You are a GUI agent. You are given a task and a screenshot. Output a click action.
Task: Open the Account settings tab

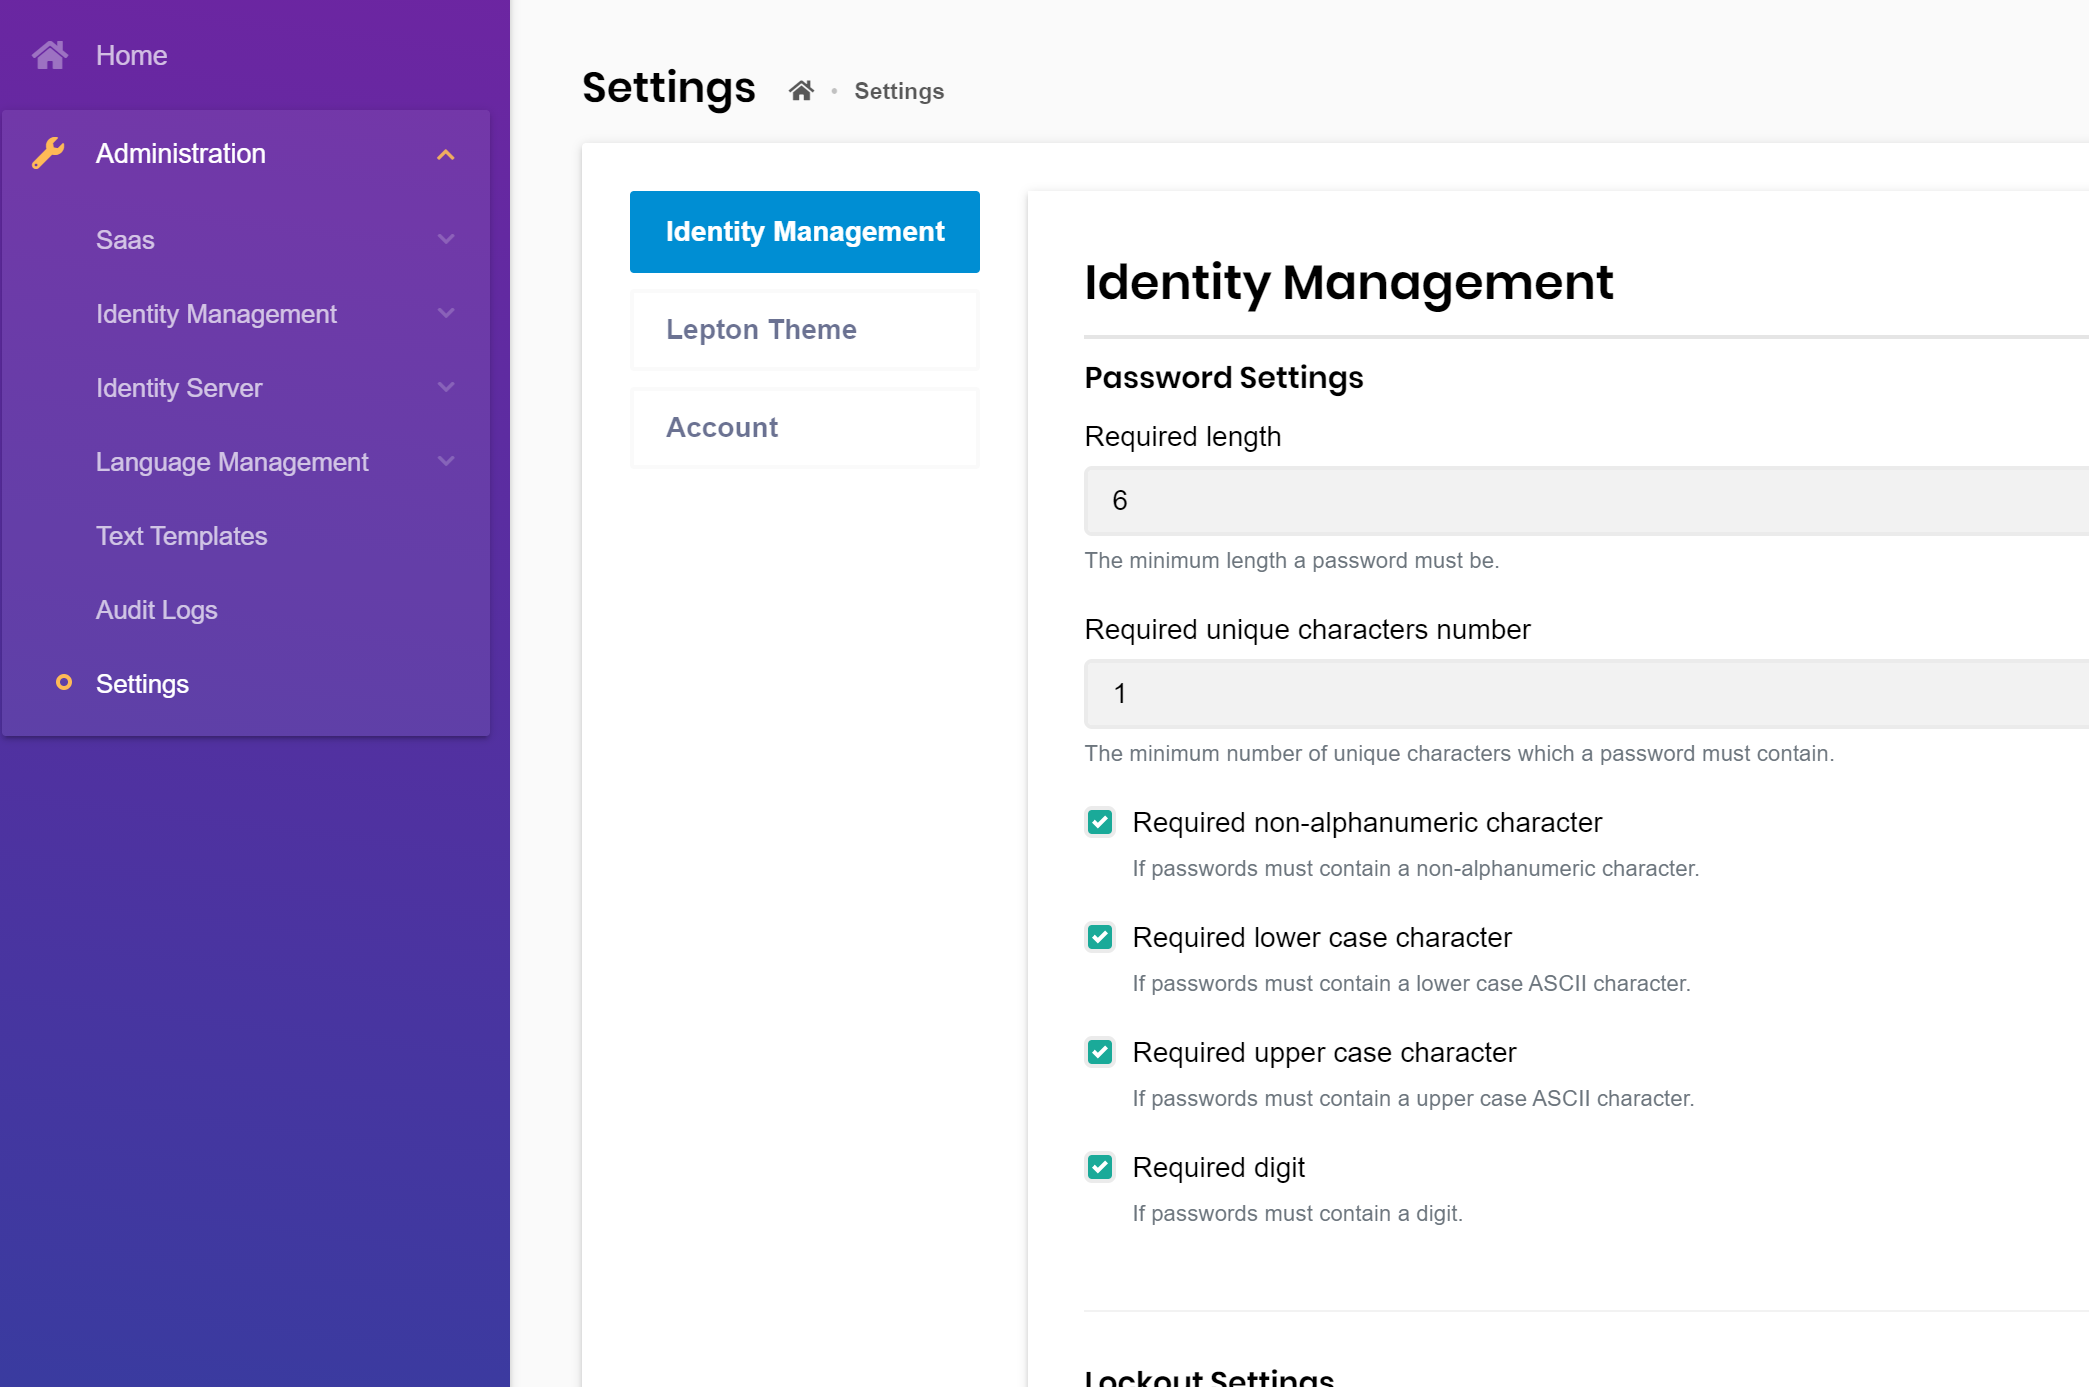click(804, 428)
